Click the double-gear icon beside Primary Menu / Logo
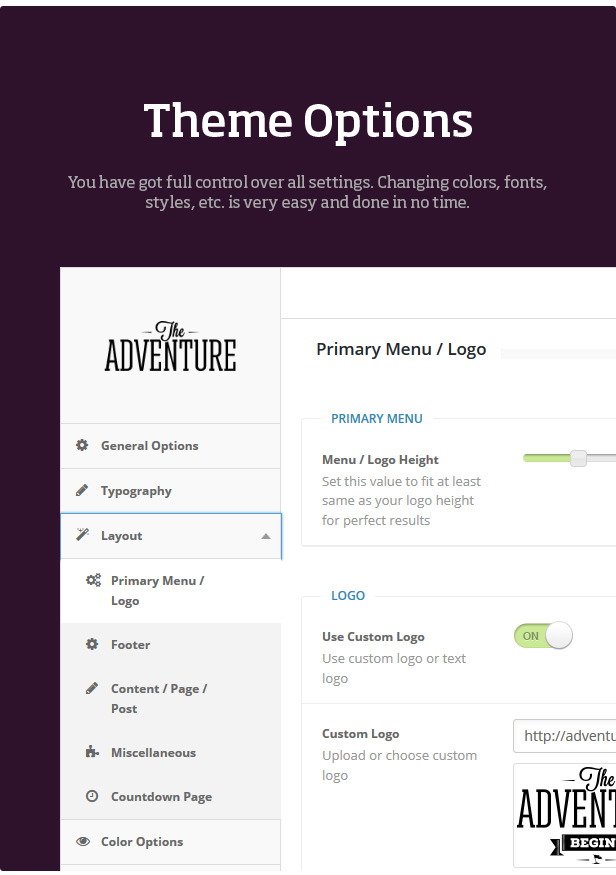 pos(93,581)
